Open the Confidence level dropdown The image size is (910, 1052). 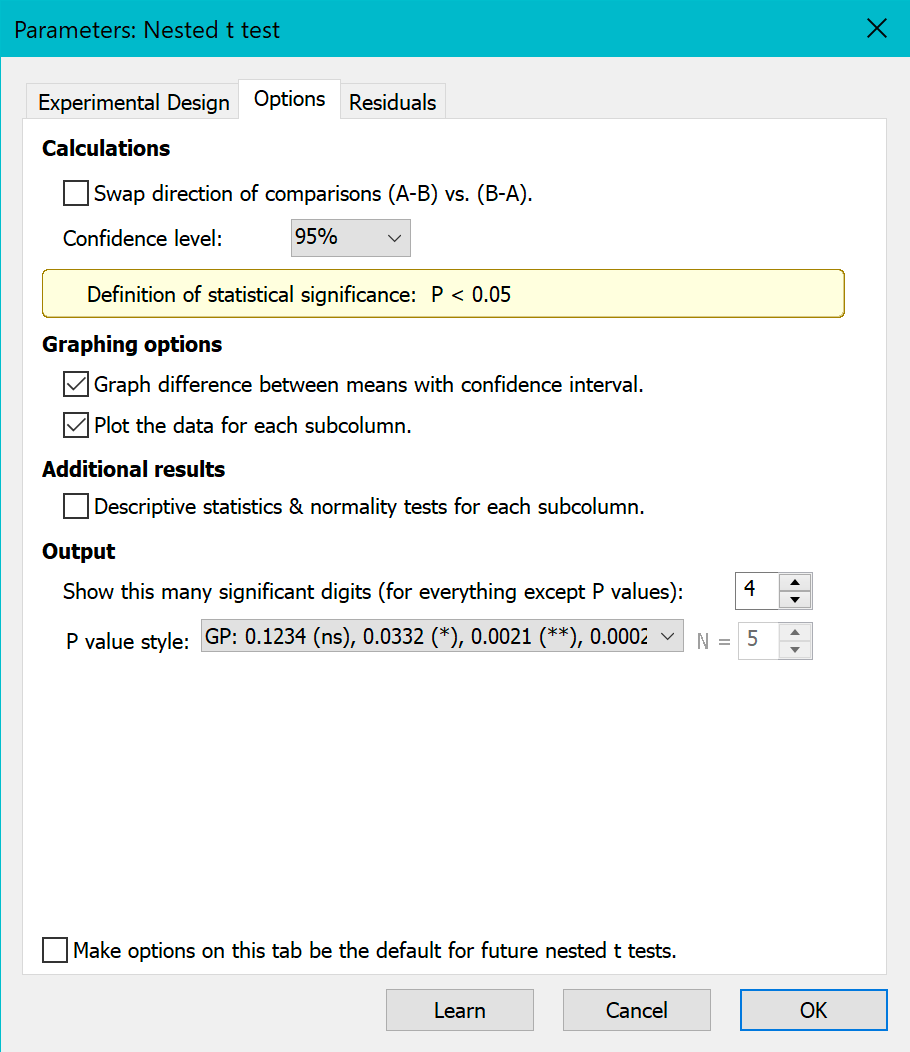coord(350,238)
